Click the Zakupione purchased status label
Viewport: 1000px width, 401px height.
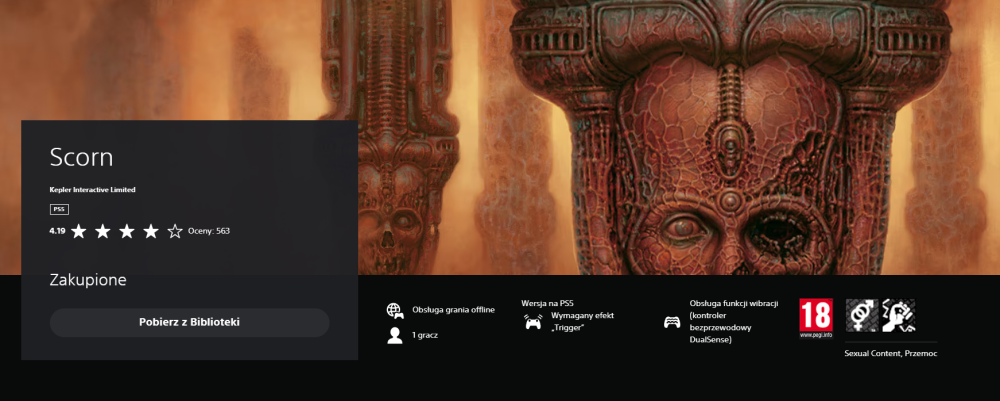point(88,280)
